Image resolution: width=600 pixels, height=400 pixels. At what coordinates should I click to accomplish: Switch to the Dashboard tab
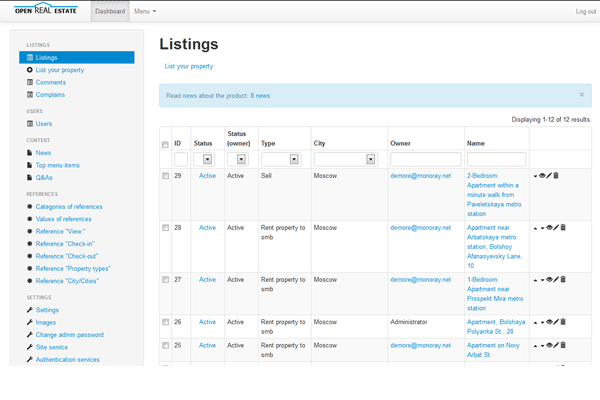[110, 11]
